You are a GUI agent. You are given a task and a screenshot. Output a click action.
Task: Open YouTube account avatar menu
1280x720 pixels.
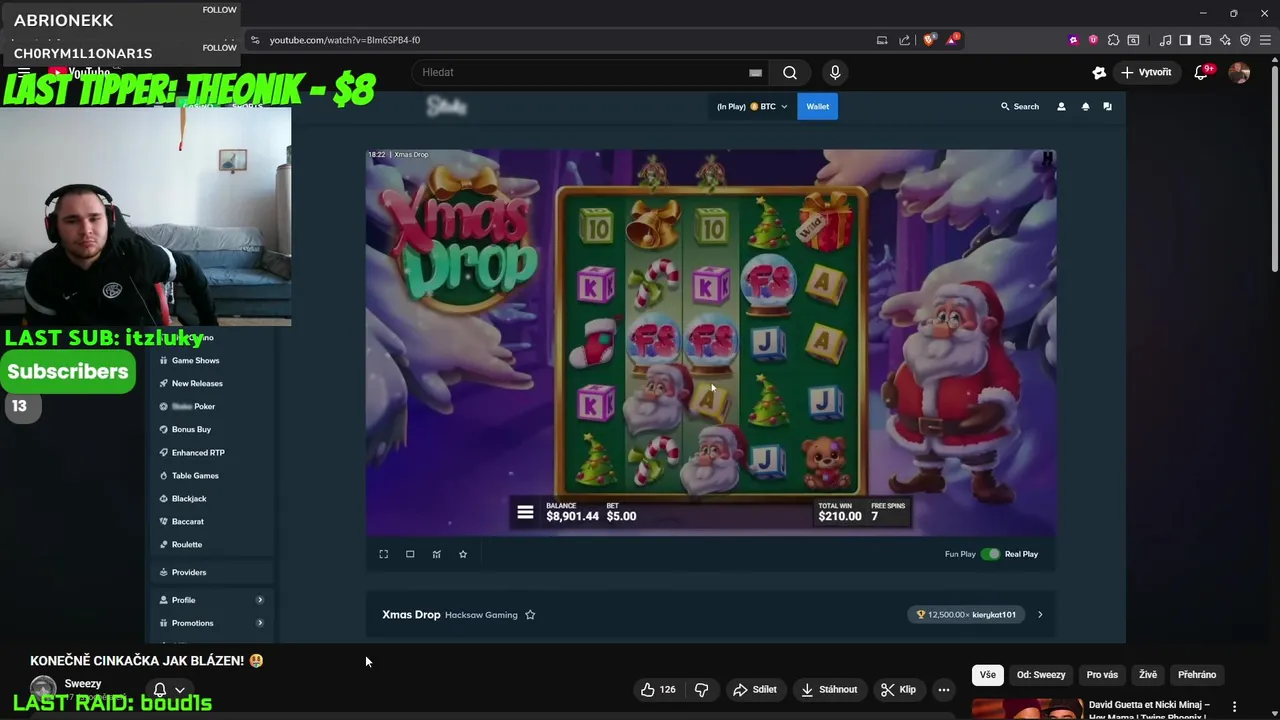pos(1239,72)
